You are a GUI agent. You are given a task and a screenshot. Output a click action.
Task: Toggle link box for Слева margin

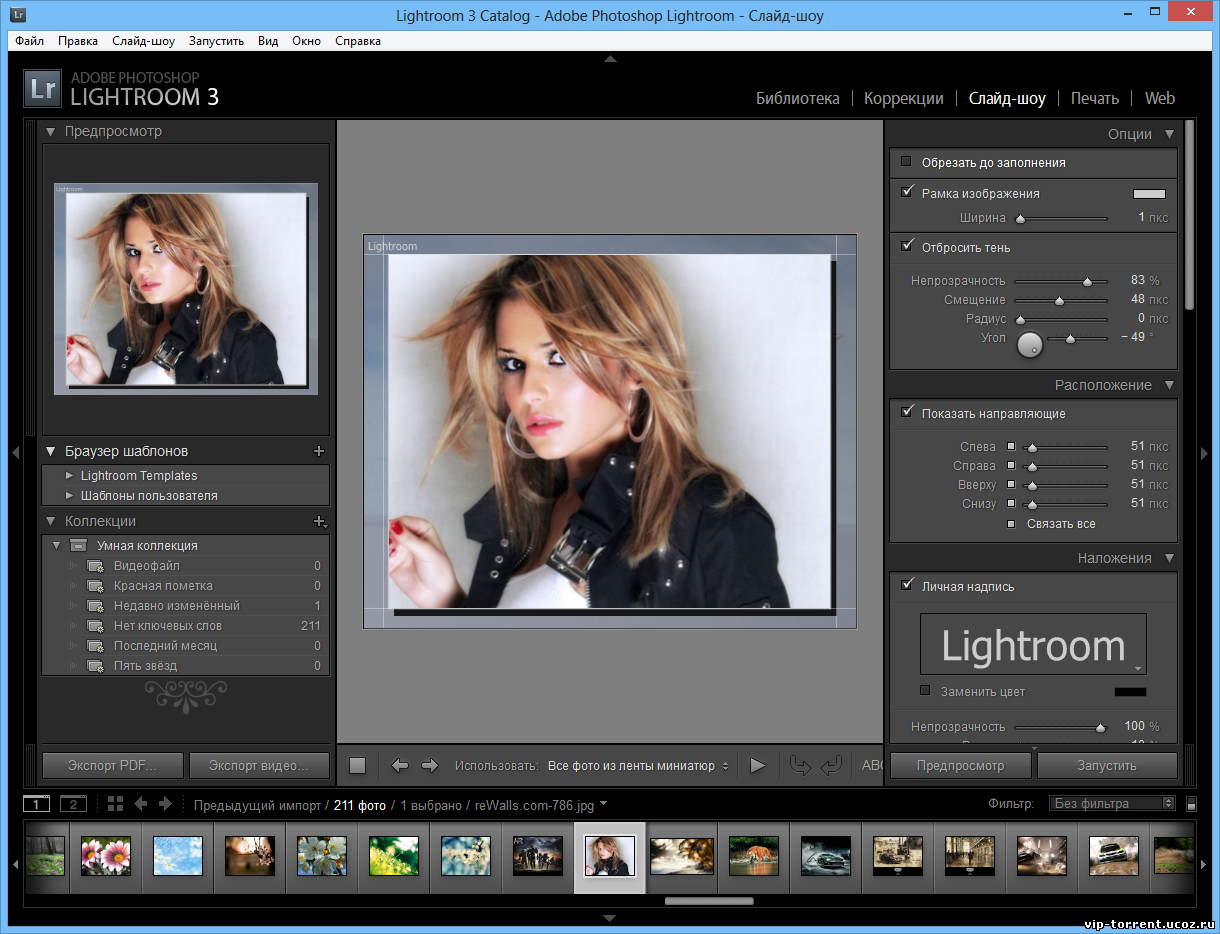click(x=1011, y=446)
